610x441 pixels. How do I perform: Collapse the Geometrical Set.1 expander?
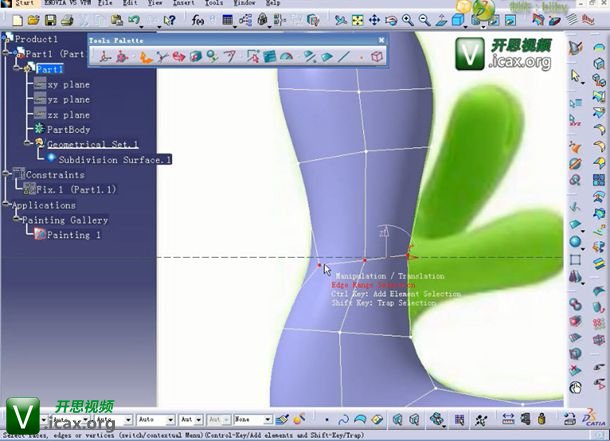click(x=27, y=143)
